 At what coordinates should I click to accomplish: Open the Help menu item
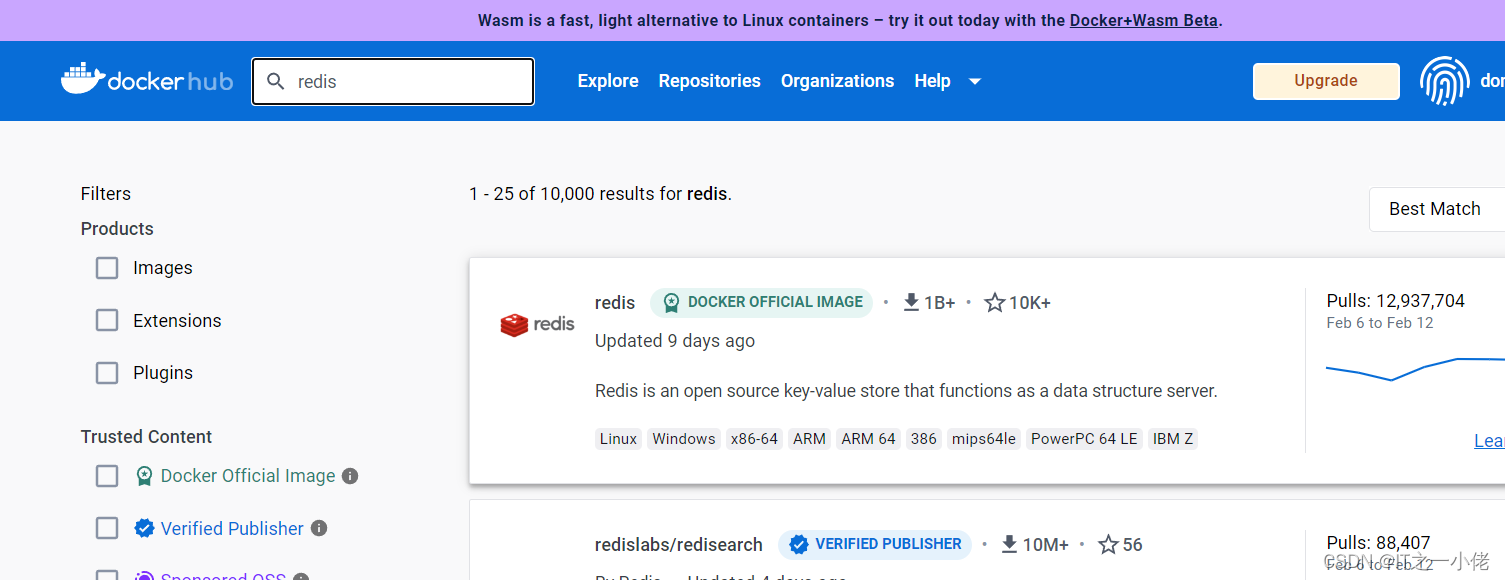click(932, 81)
